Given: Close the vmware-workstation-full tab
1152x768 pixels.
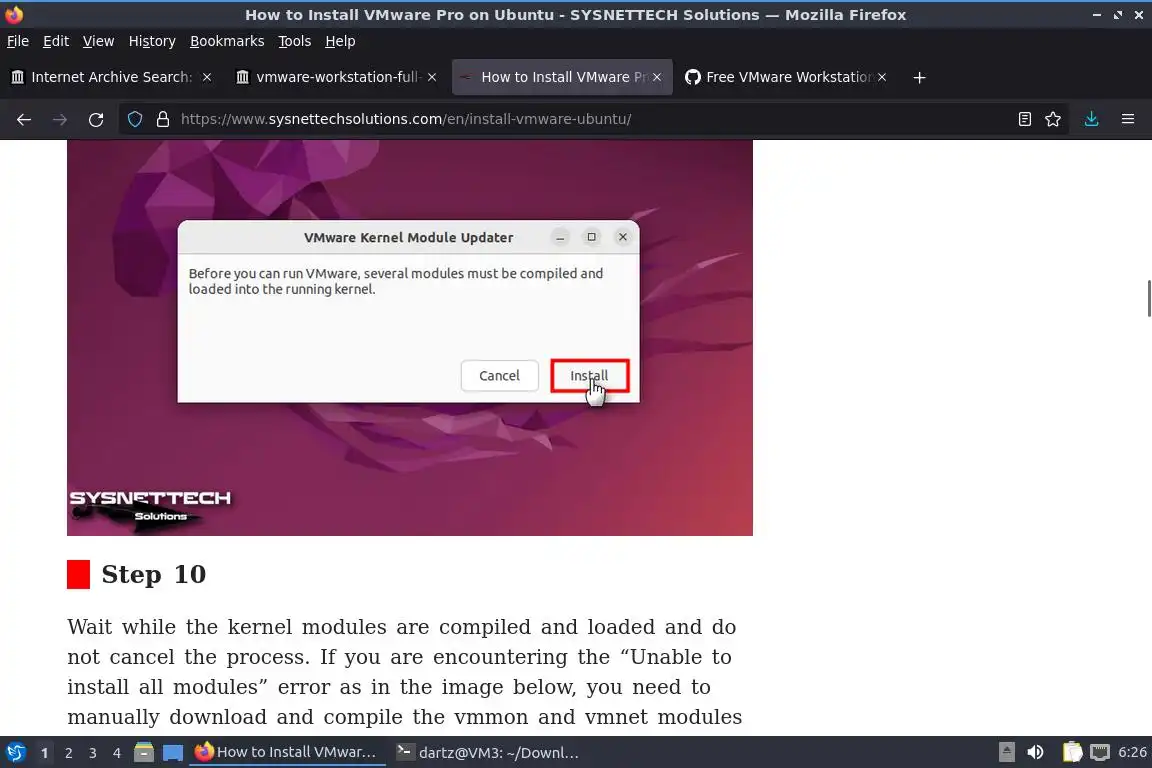Looking at the screenshot, I should pos(432,77).
